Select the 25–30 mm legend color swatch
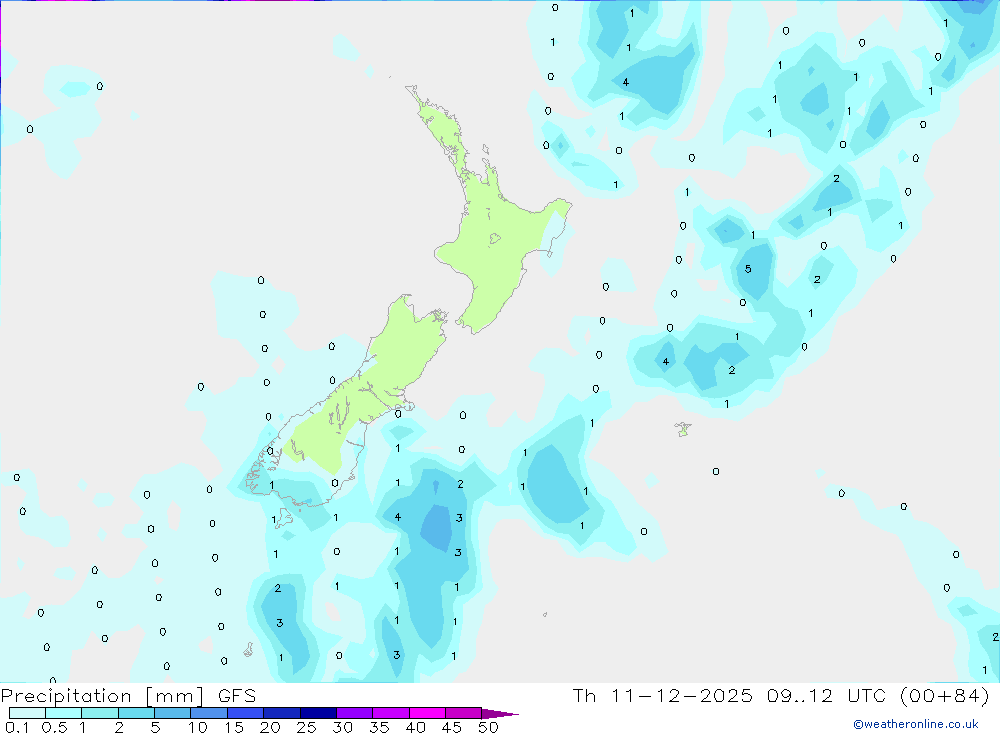The height and width of the screenshot is (733, 1000). tap(318, 713)
